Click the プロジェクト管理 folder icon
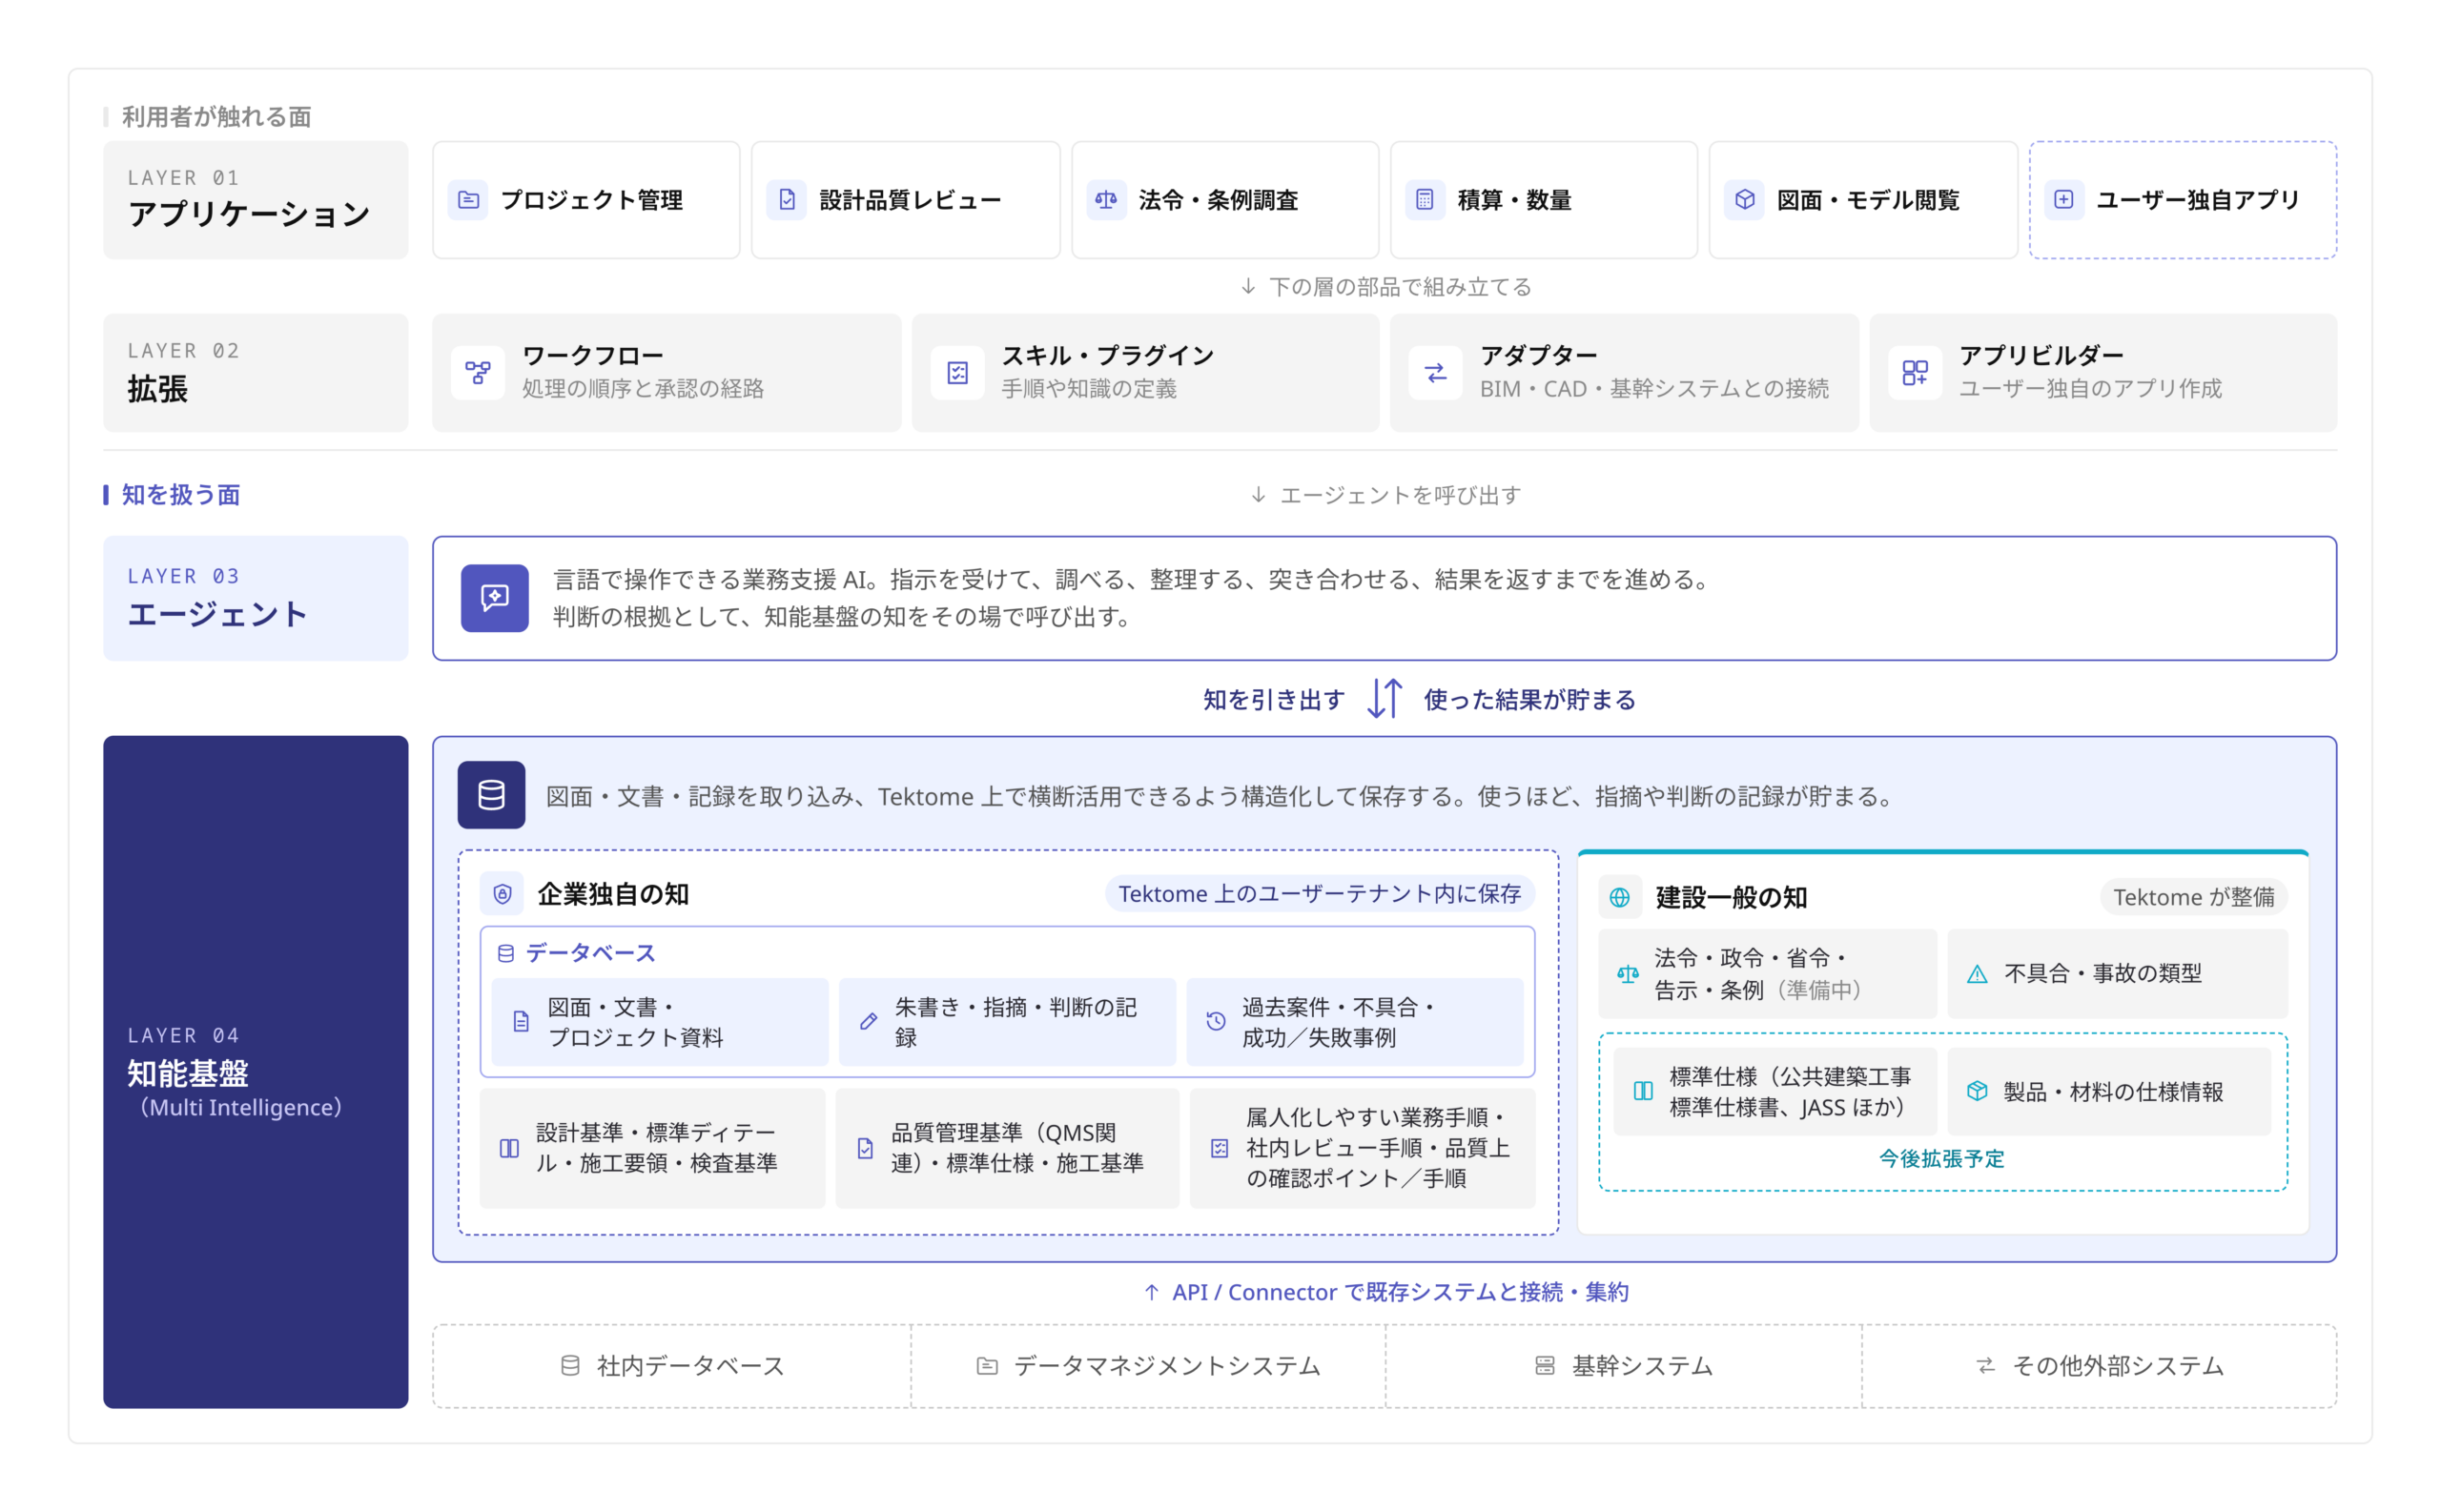The image size is (2441, 1512). point(468,200)
